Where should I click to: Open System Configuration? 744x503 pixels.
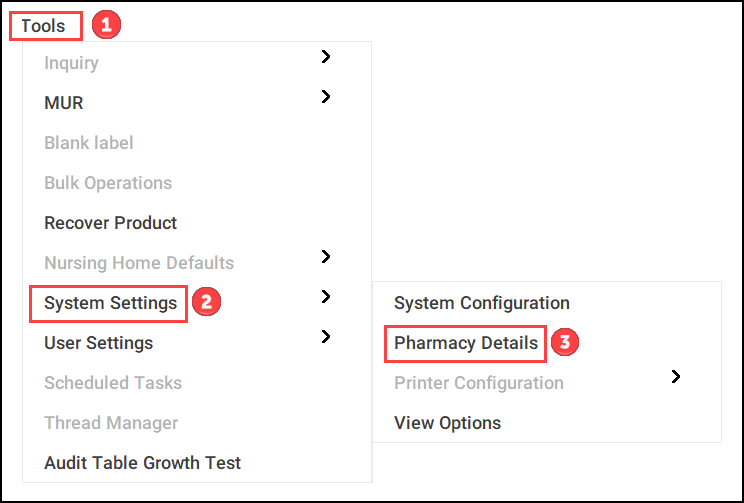[481, 303]
